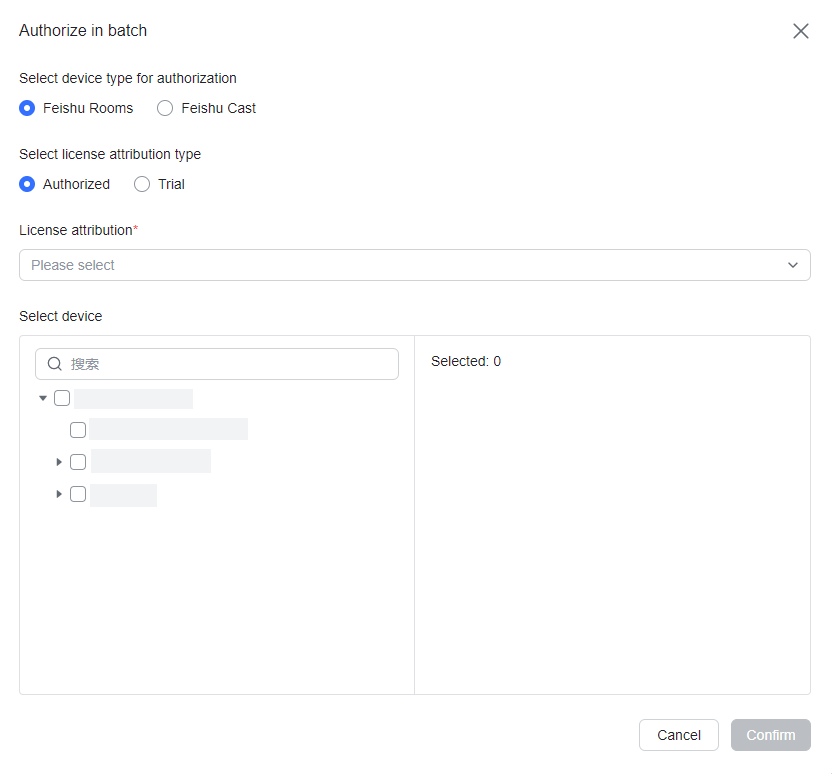Select the Feishu Cast device type
This screenshot has height=774, width=832.
pyautogui.click(x=165, y=108)
